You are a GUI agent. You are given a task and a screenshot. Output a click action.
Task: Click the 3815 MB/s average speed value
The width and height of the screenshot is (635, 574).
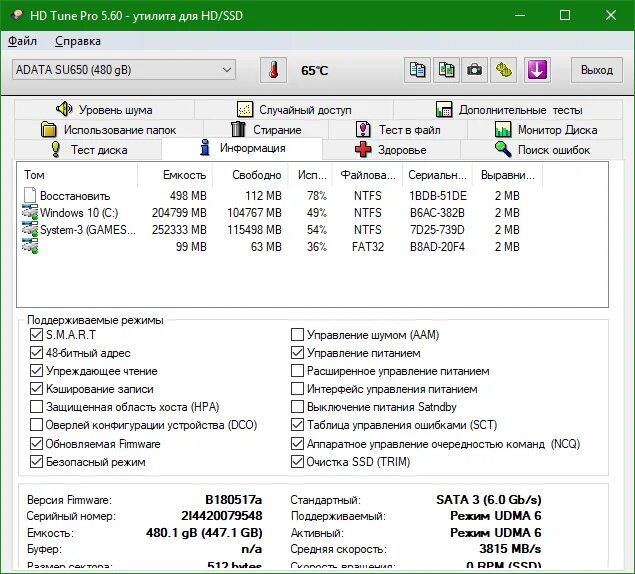coord(510,549)
